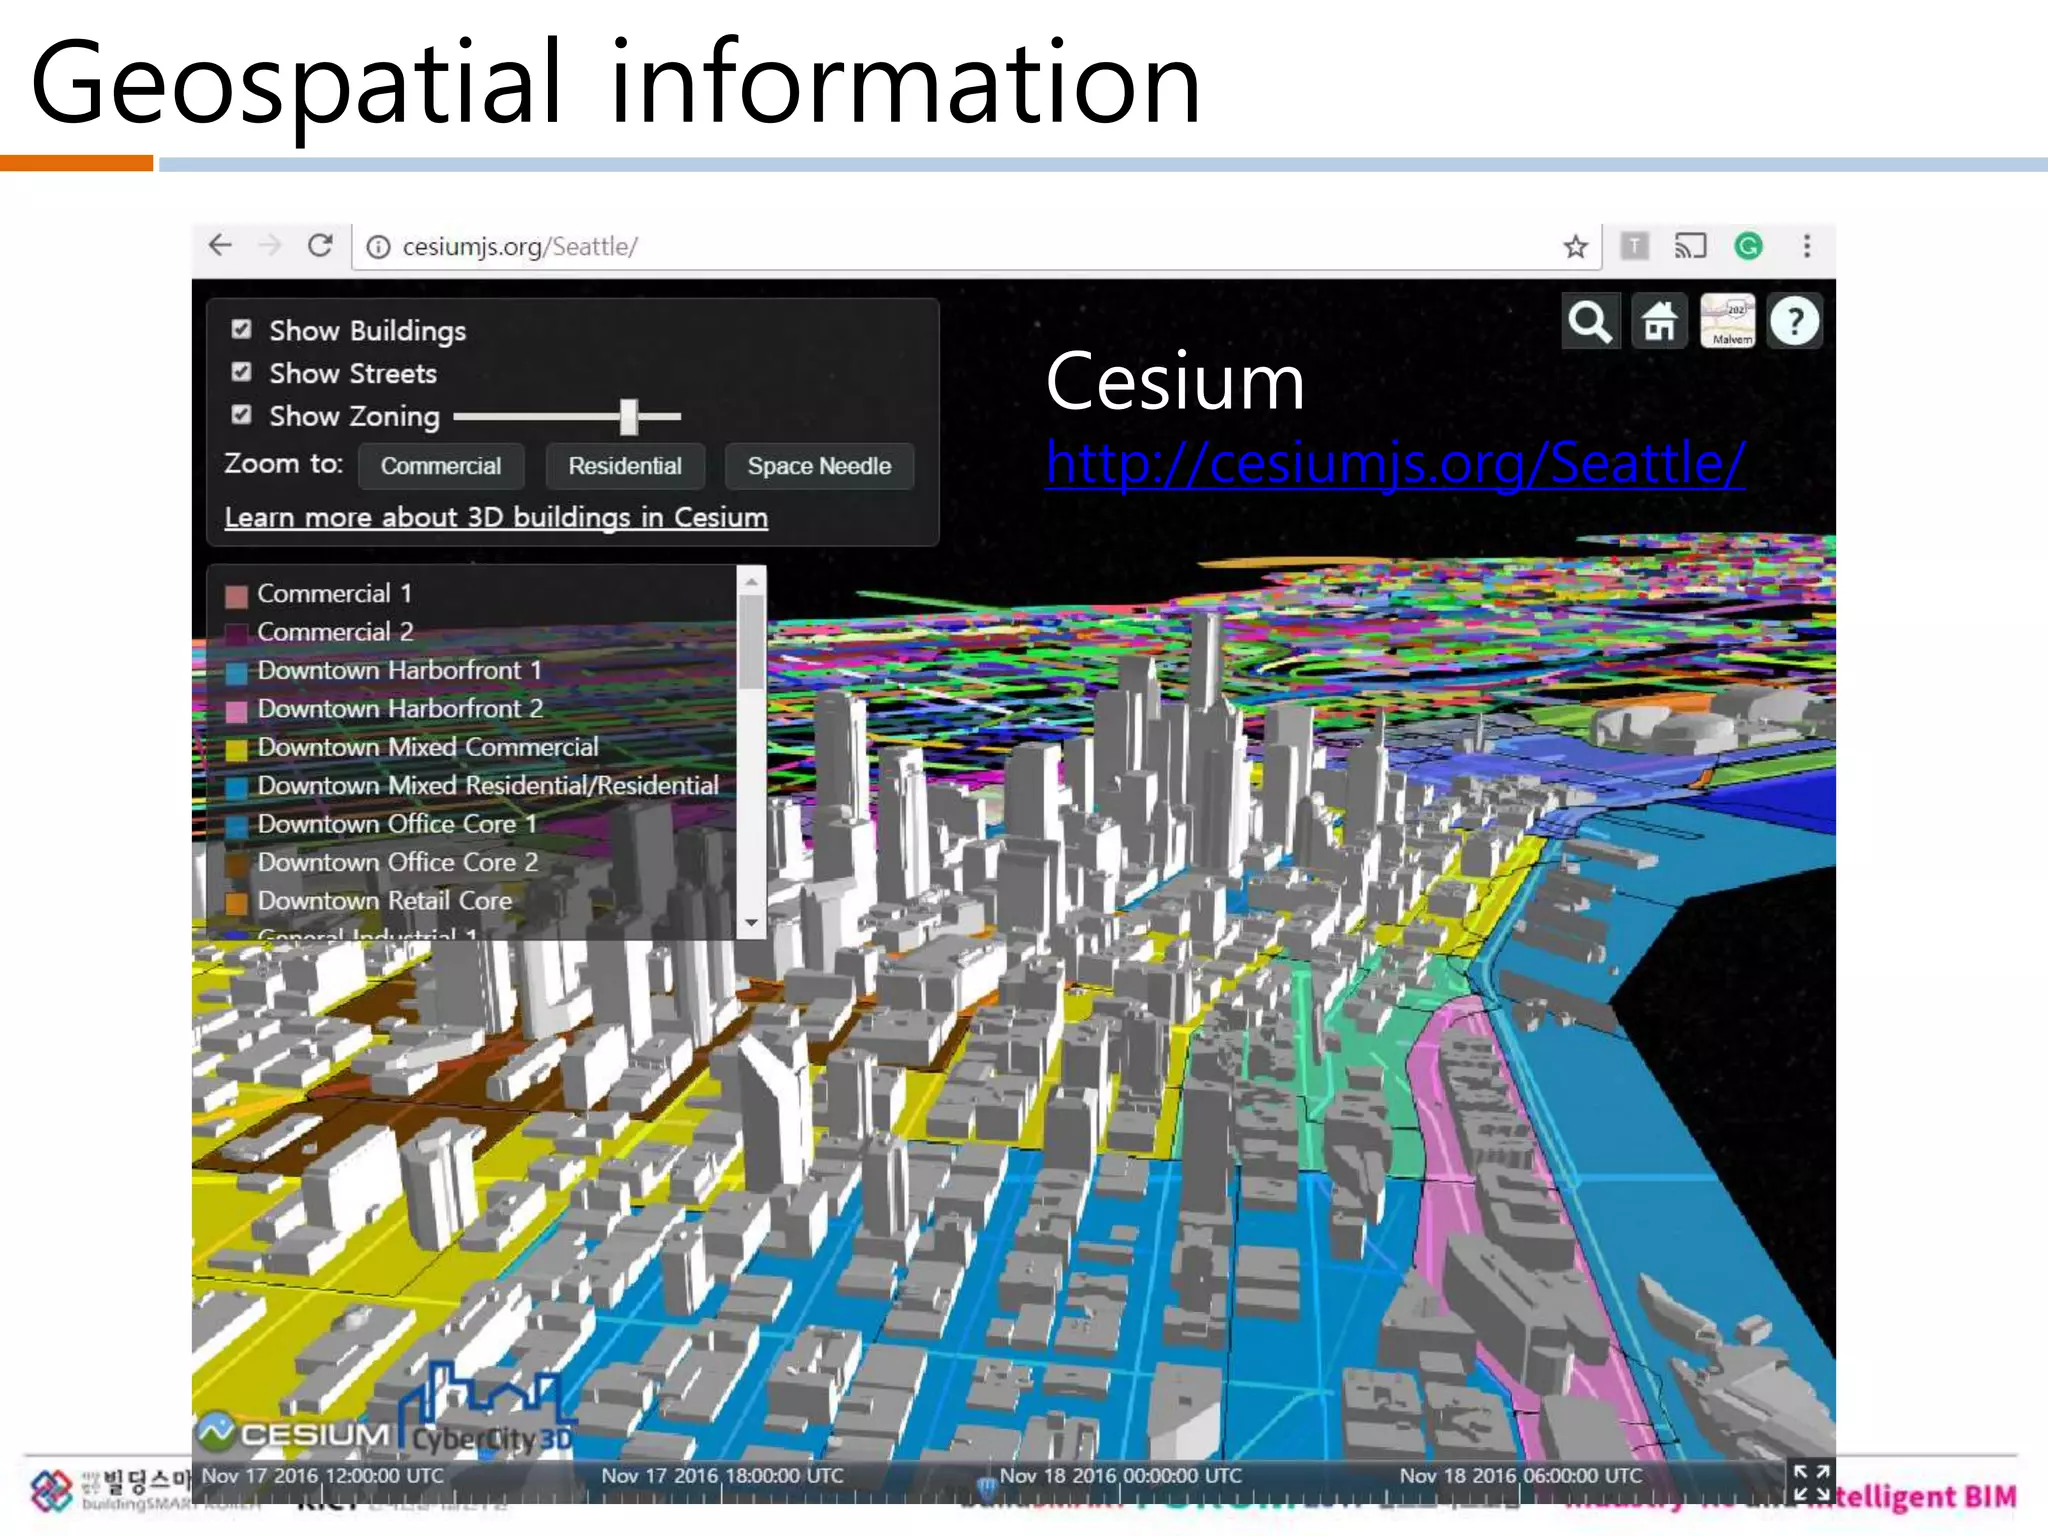The image size is (2048, 1536).
Task: Click the Cesium logo credit
Action: 293,1433
